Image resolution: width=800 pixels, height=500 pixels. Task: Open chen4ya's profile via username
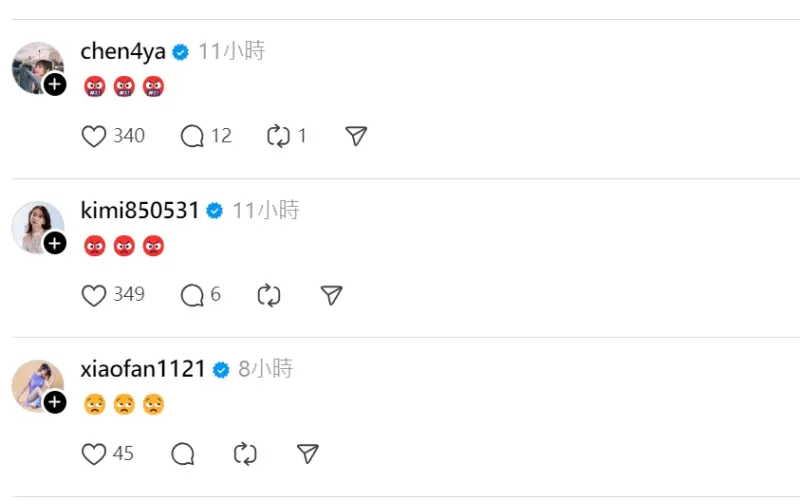pos(122,52)
